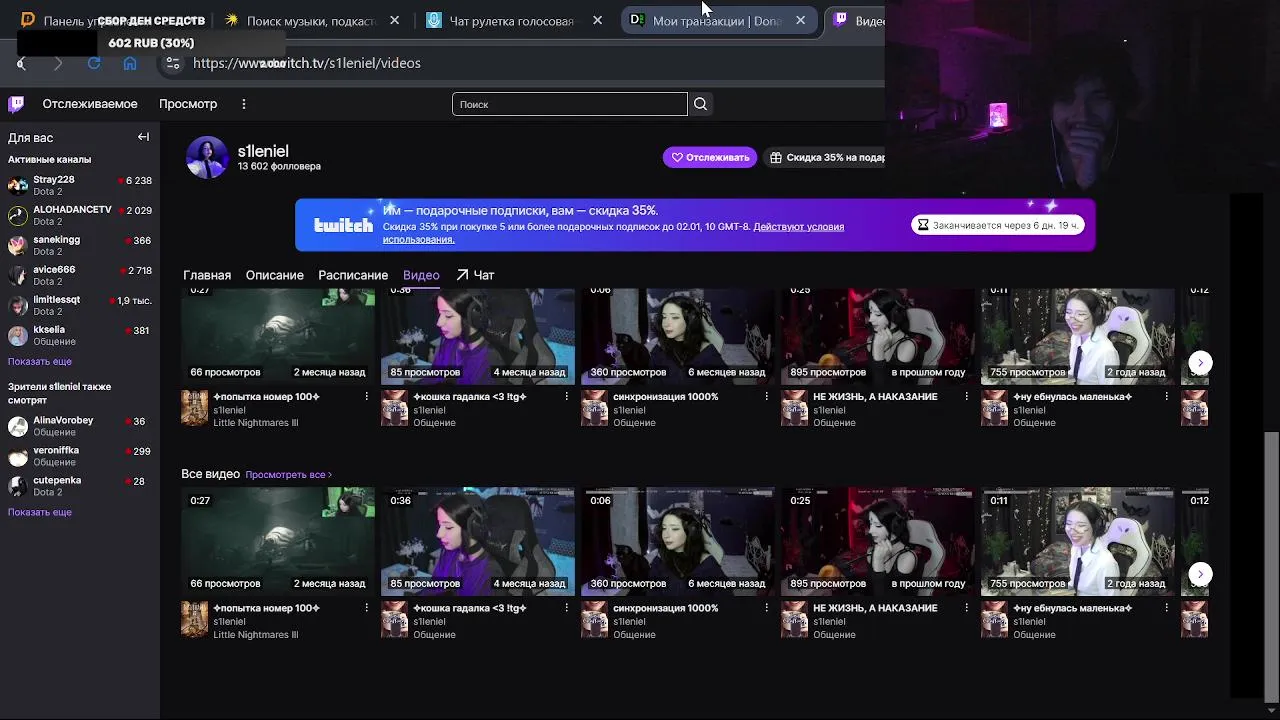Switch to Описание channel tab

coord(274,275)
